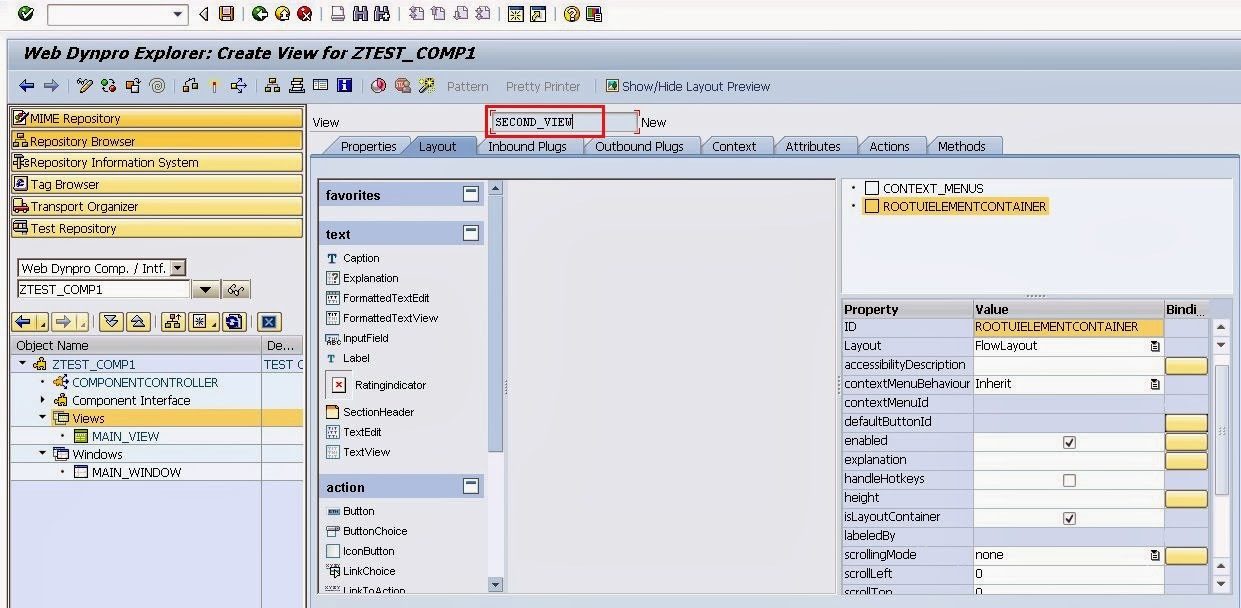Click palette scrollbar down arrow
The width and height of the screenshot is (1241, 608).
tap(495, 584)
